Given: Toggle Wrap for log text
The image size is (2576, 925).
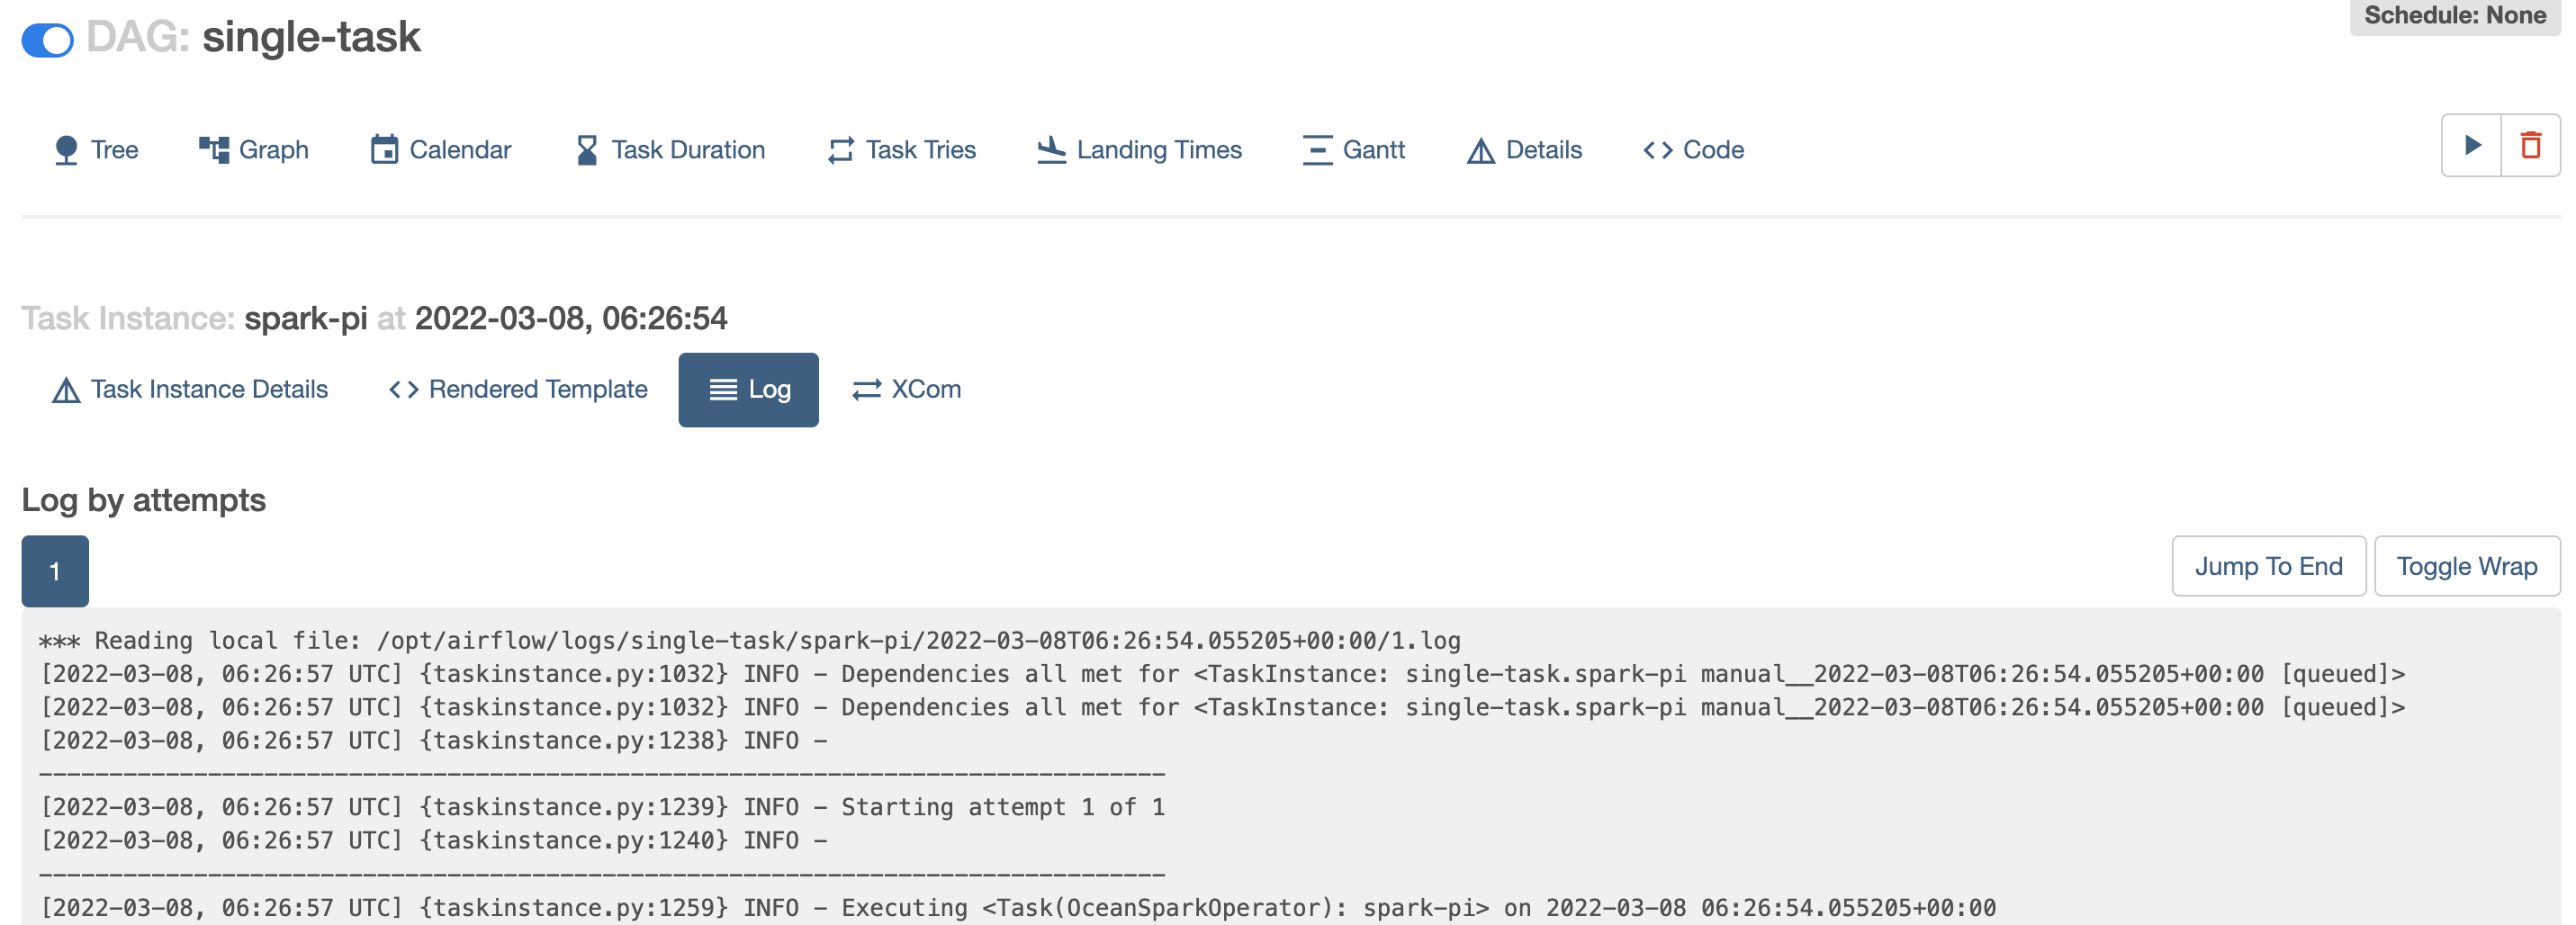Looking at the screenshot, I should click(2466, 566).
